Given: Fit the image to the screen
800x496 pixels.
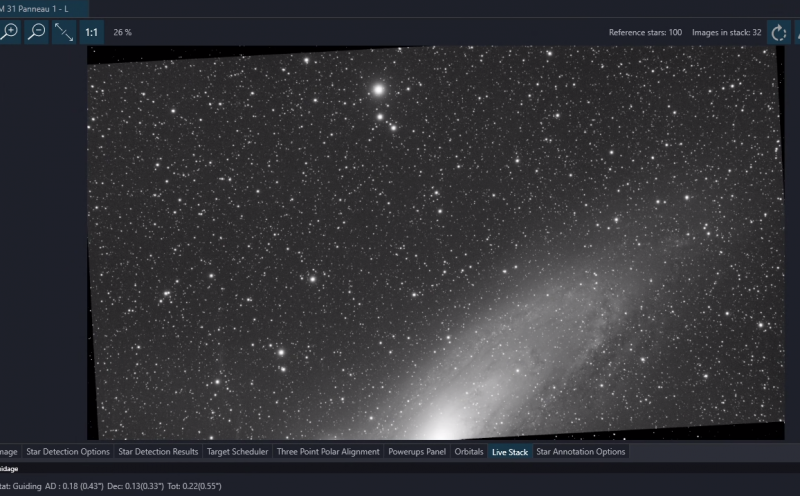Looking at the screenshot, I should (x=64, y=32).
